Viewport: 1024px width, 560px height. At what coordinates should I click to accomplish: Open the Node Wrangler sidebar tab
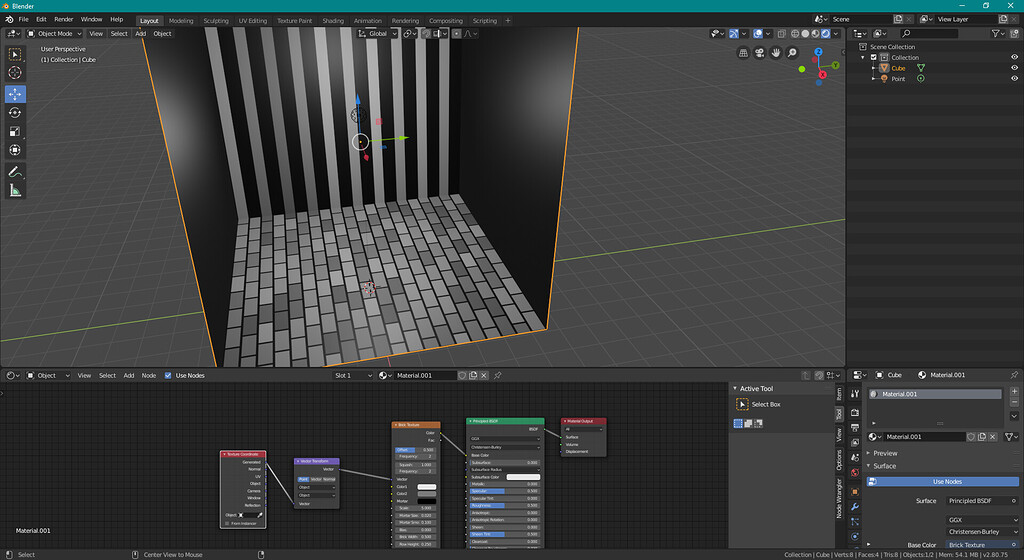tap(839, 499)
